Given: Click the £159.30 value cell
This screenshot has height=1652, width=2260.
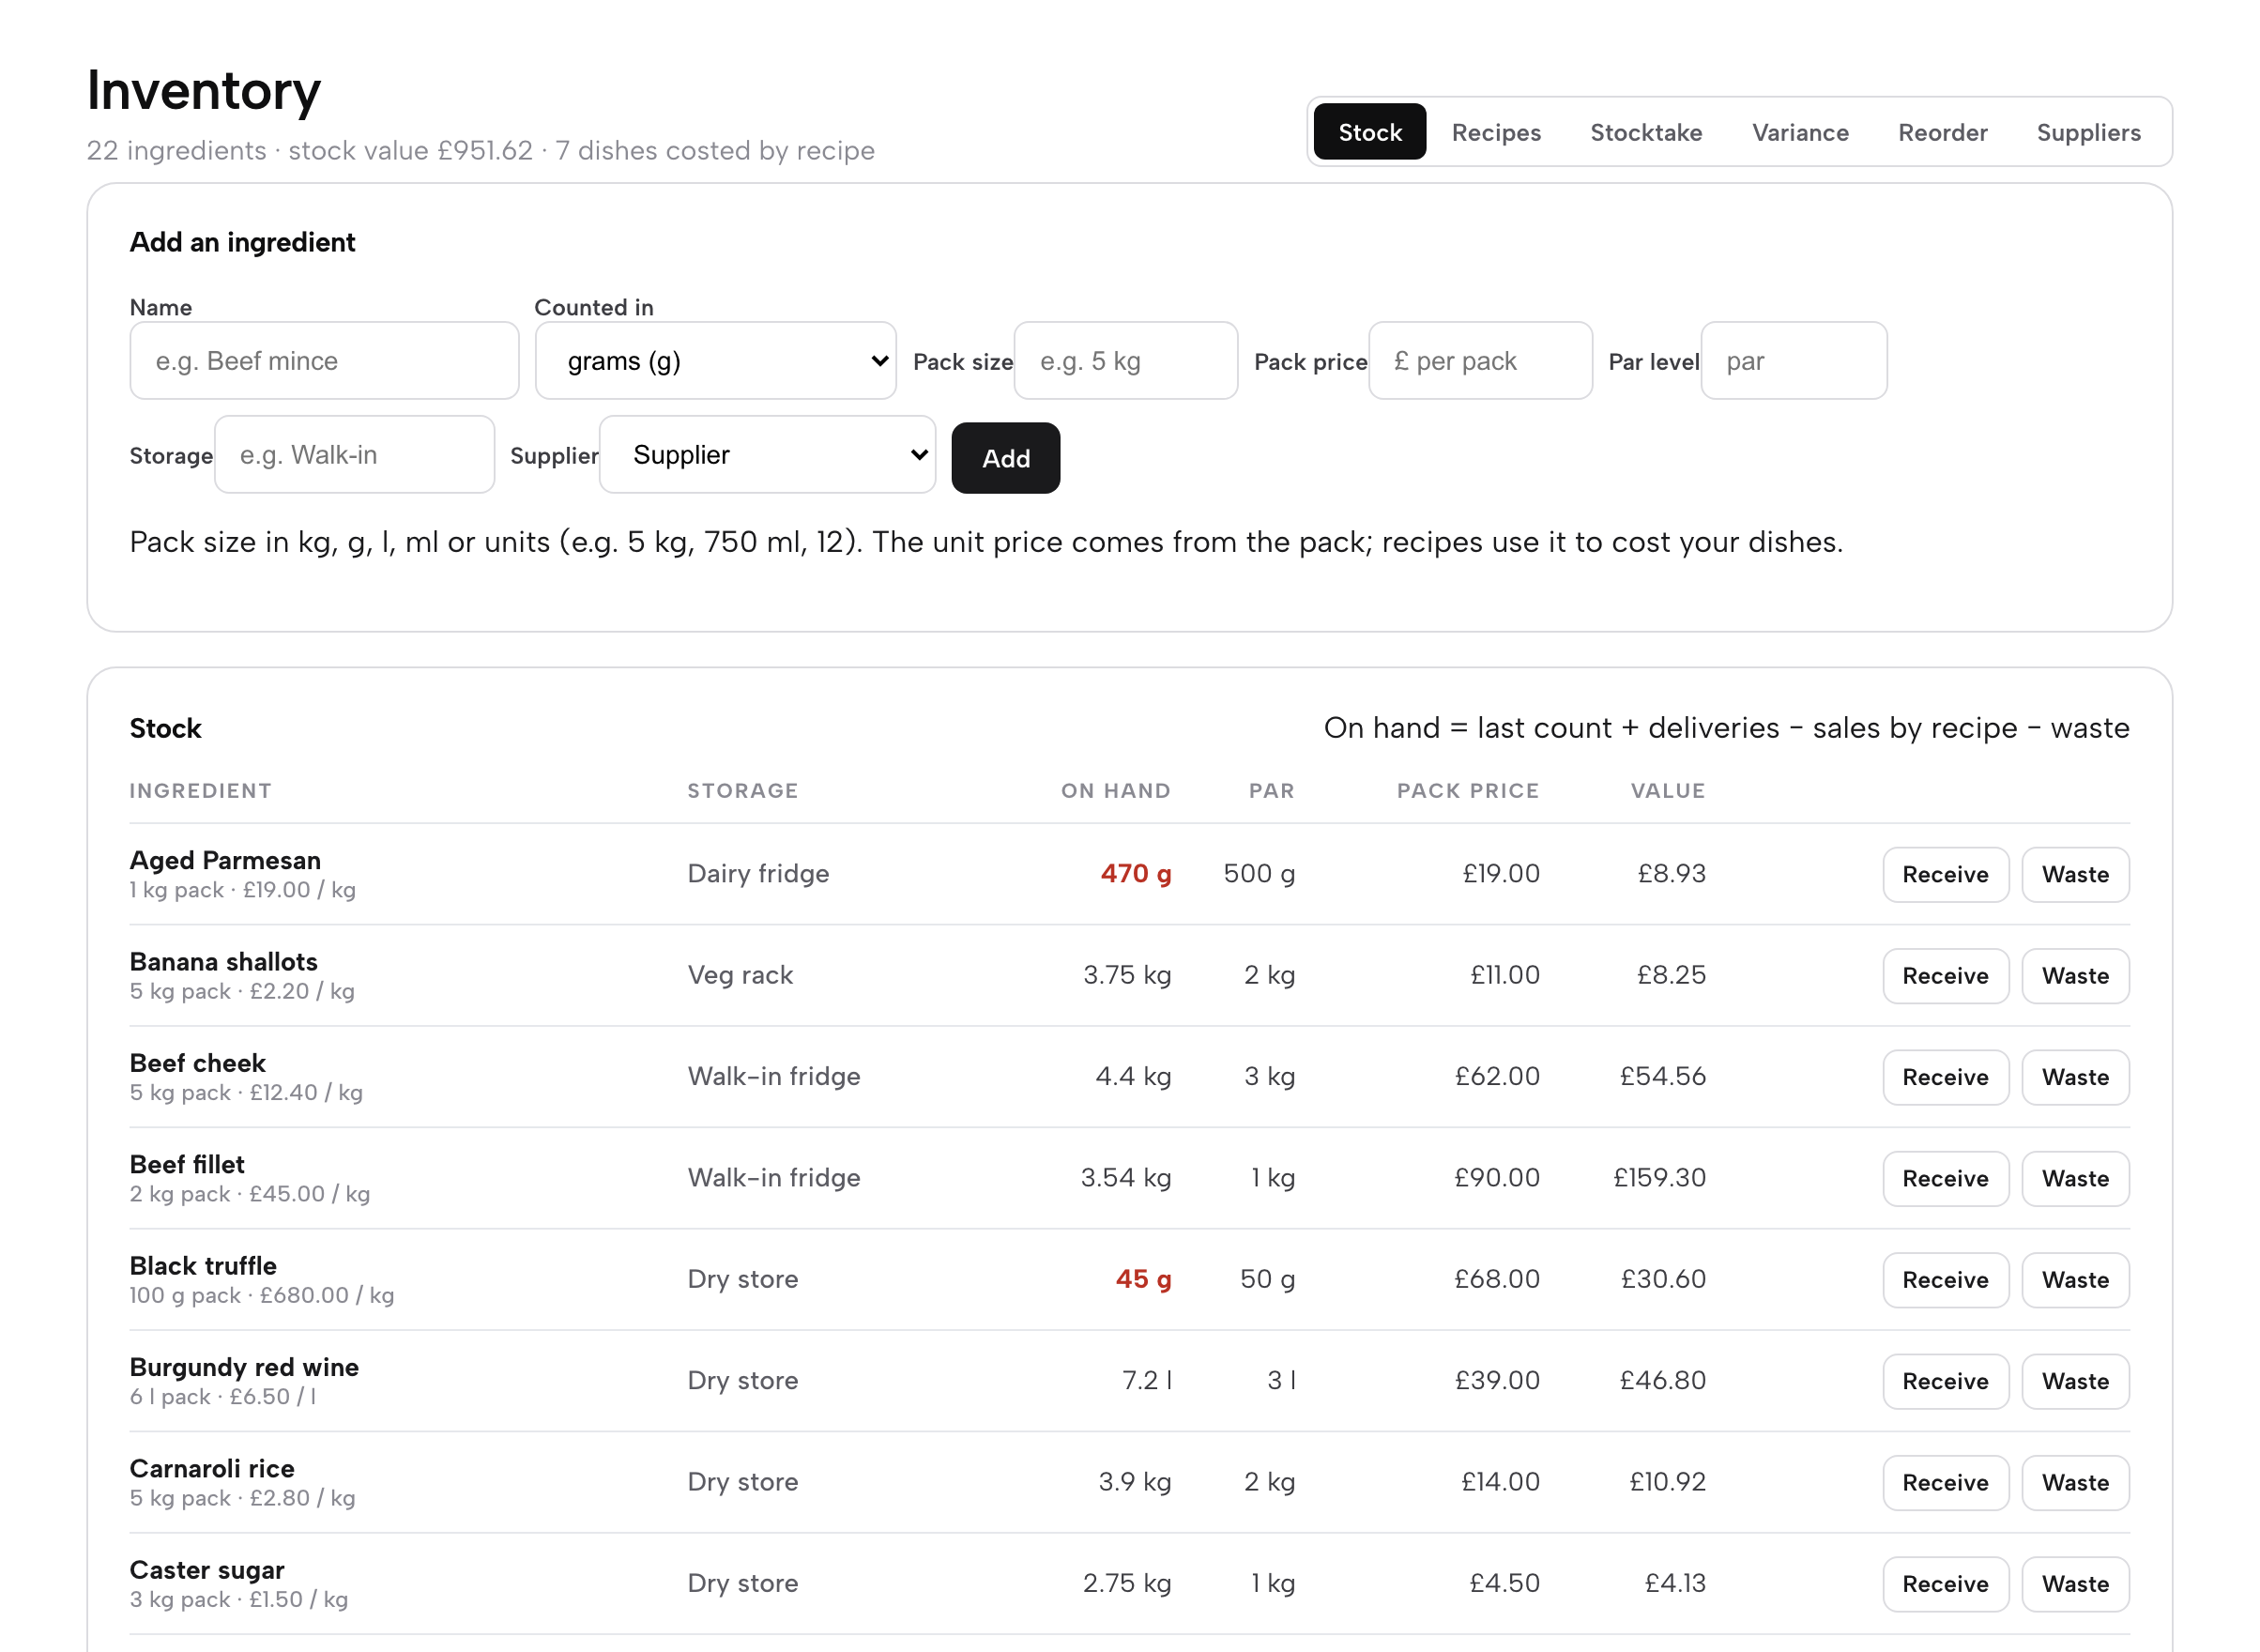Looking at the screenshot, I should click(x=1658, y=1177).
